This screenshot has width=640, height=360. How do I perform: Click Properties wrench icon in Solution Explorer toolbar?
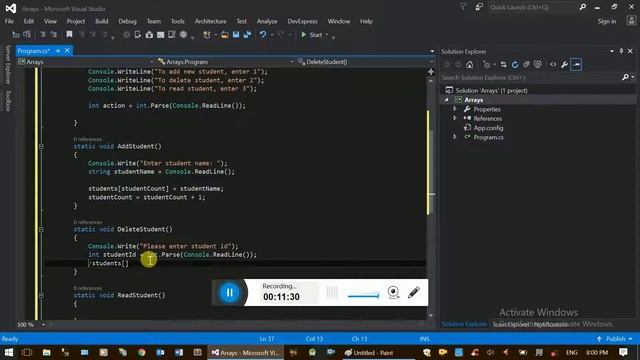[564, 64]
